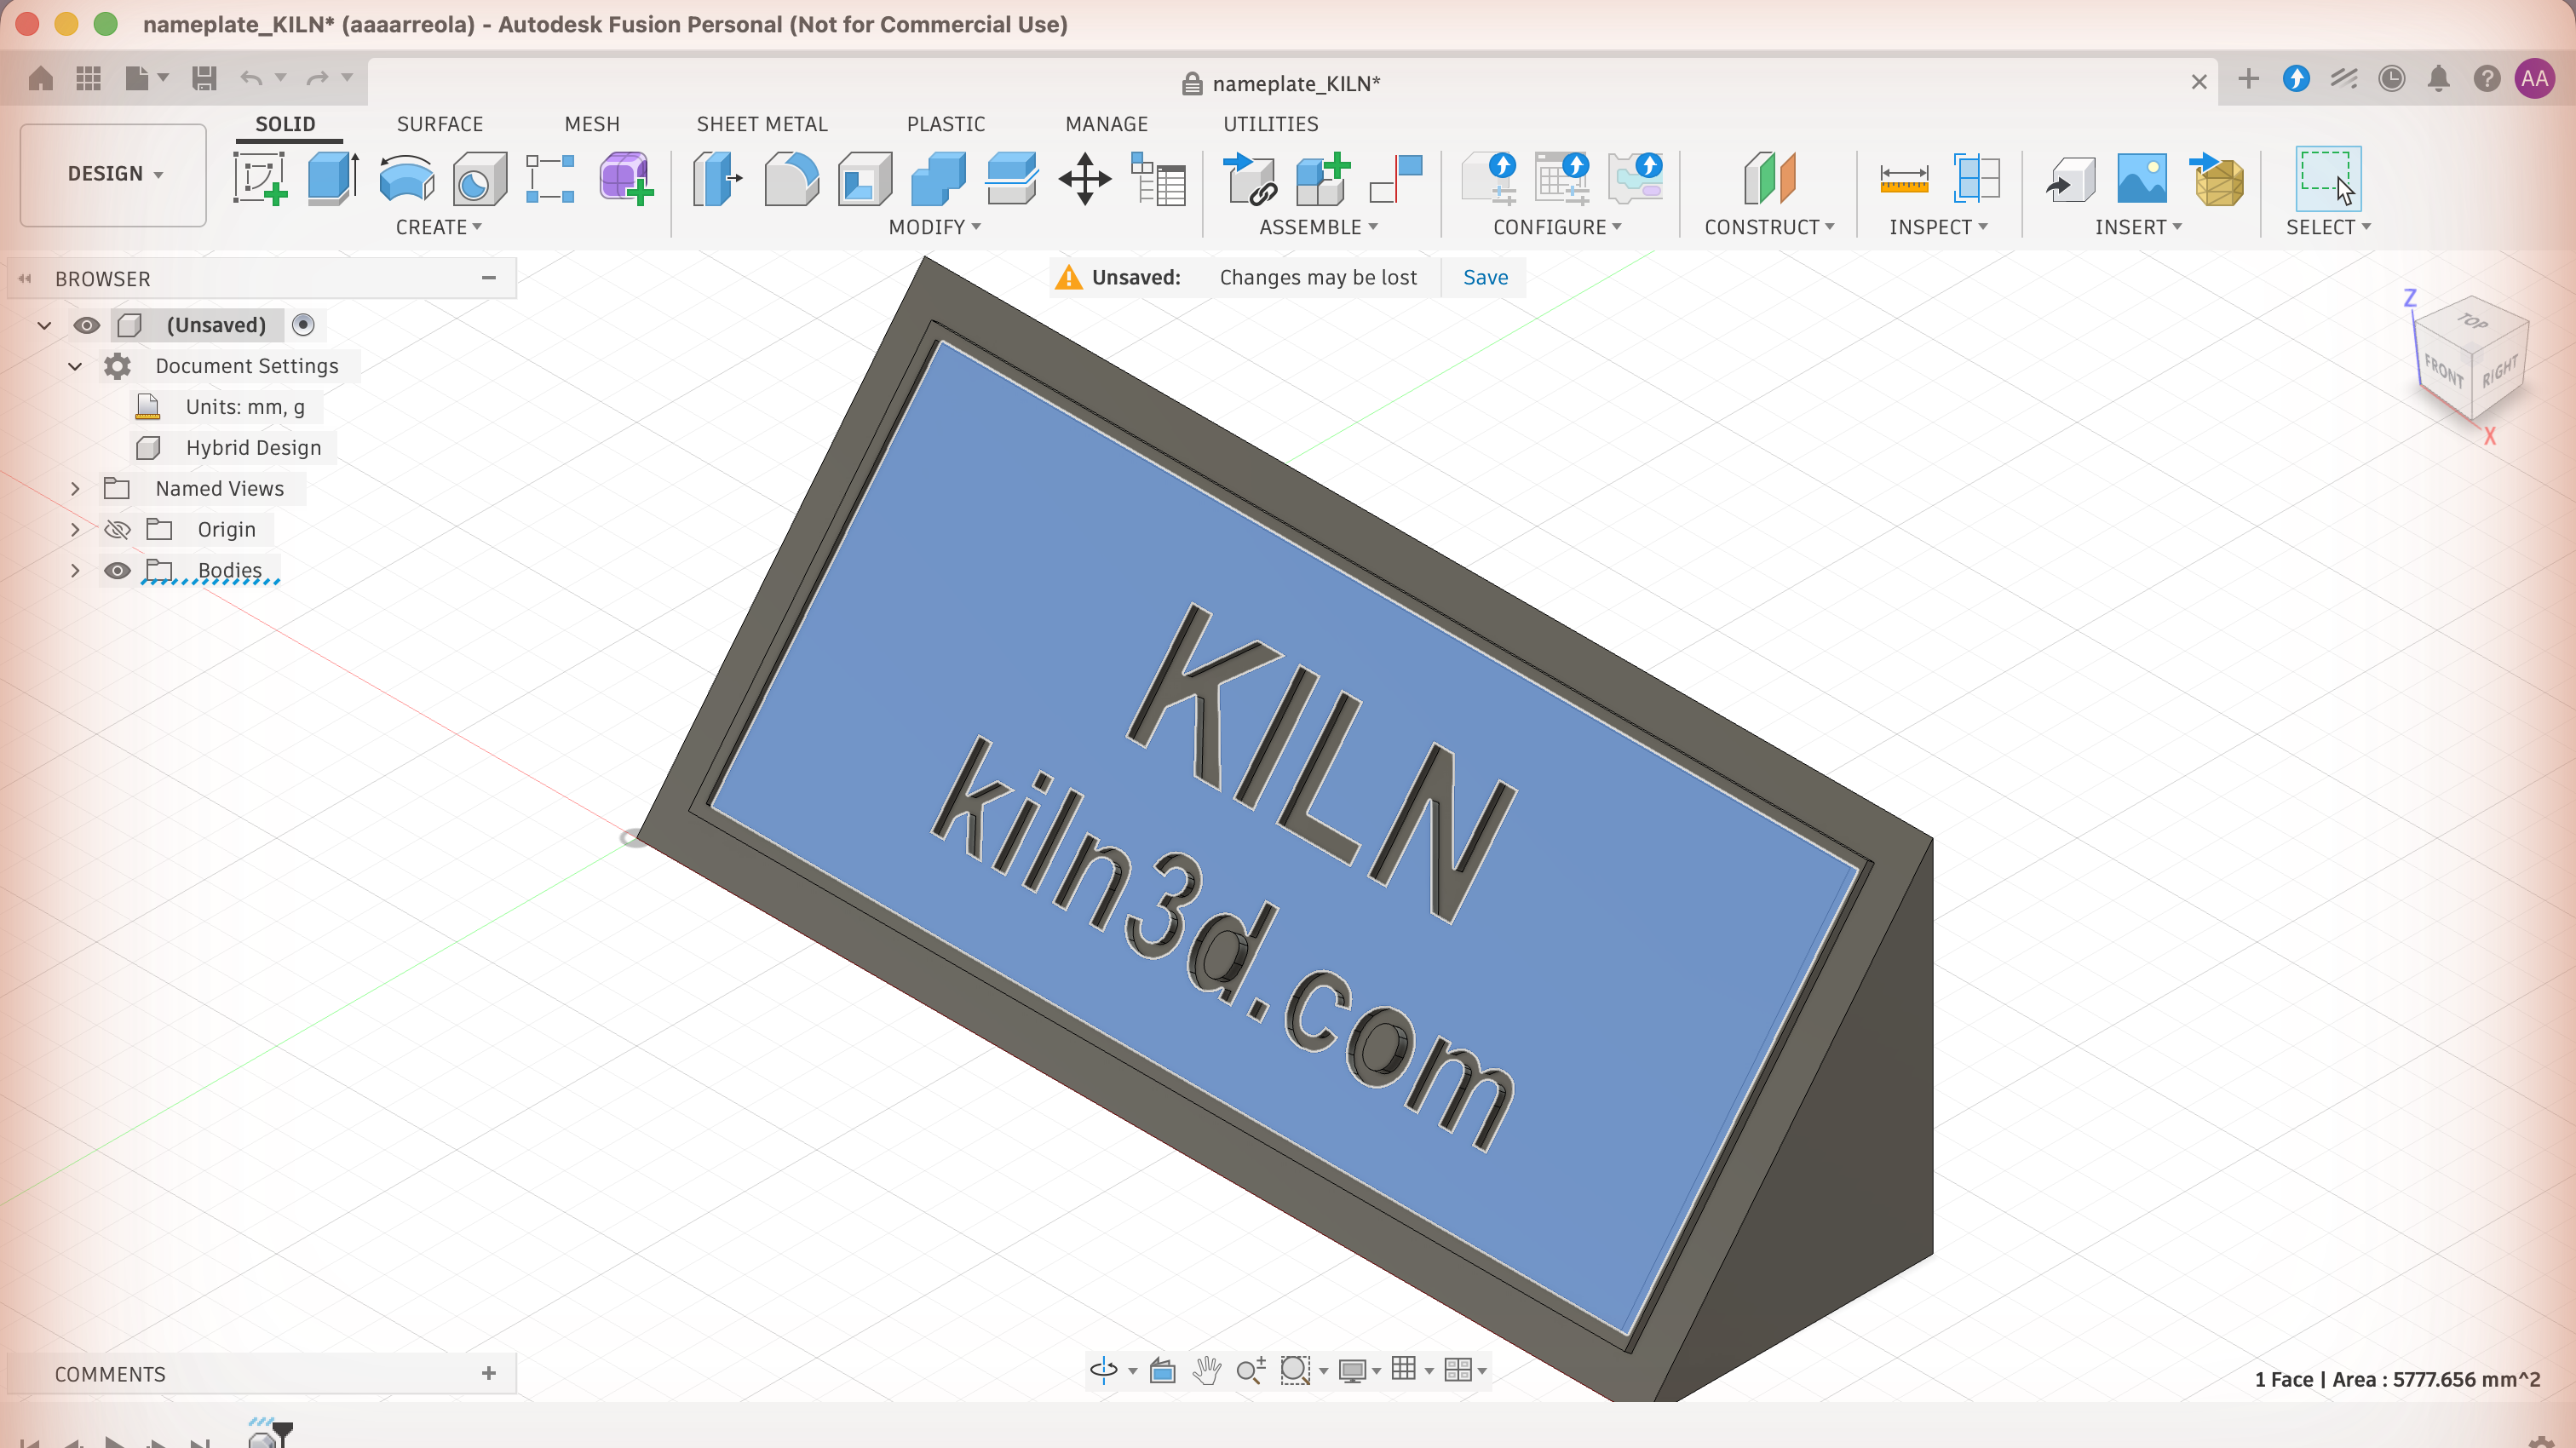The height and width of the screenshot is (1448, 2576).
Task: Open the Data Panel grid icon
Action: pyautogui.click(x=89, y=78)
